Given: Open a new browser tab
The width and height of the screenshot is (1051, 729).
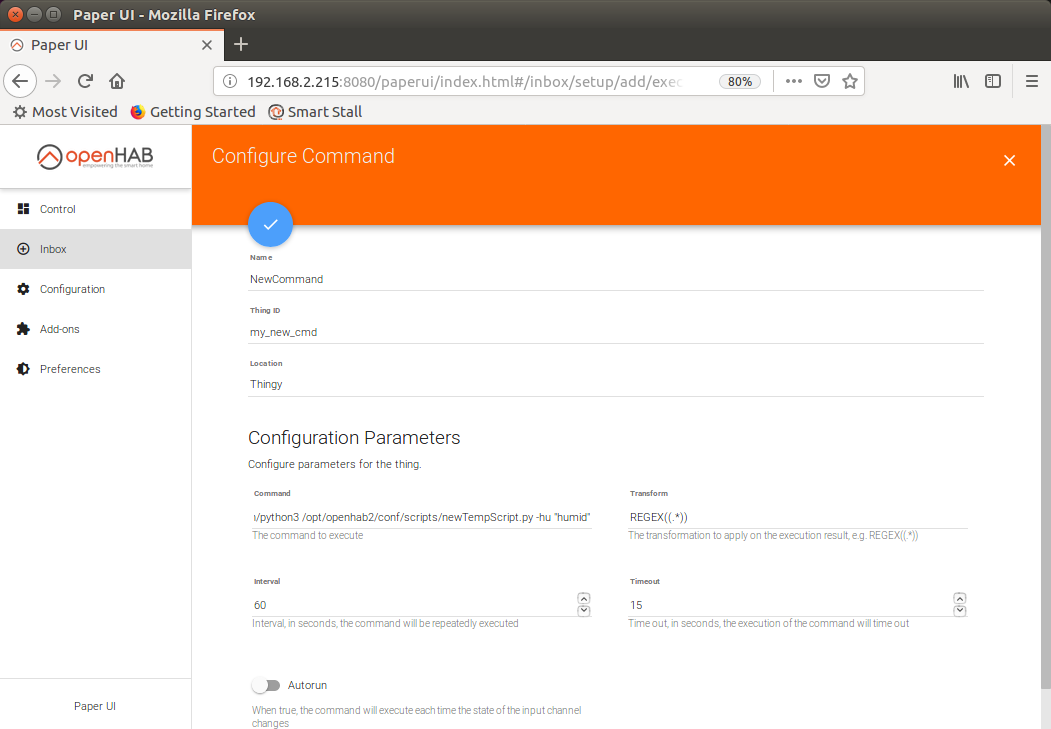Looking at the screenshot, I should (241, 44).
